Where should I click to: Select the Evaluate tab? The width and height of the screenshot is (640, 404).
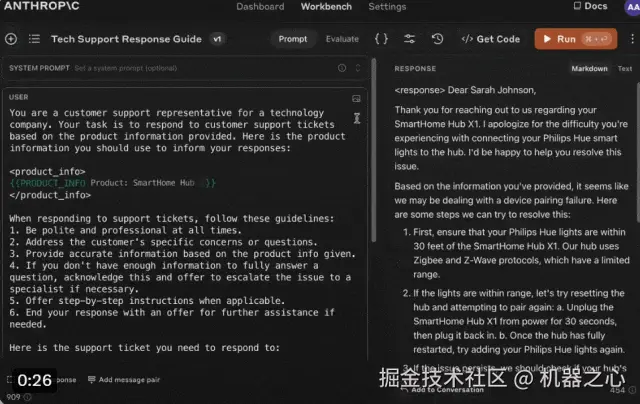[x=342, y=39]
